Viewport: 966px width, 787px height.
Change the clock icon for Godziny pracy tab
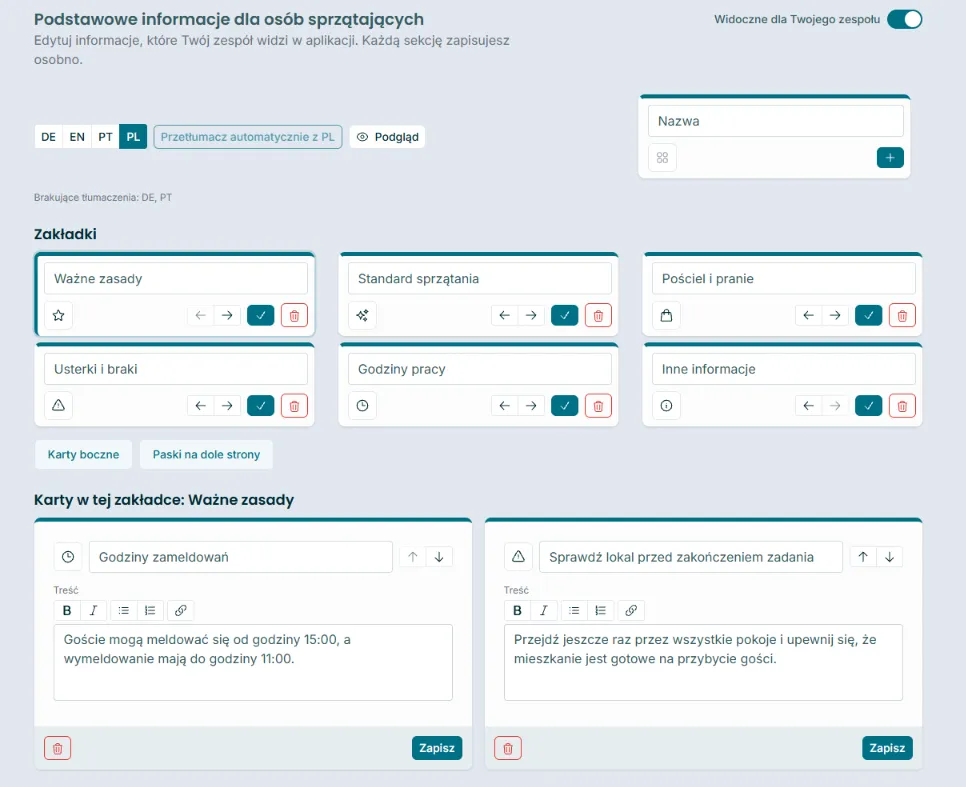click(x=362, y=406)
